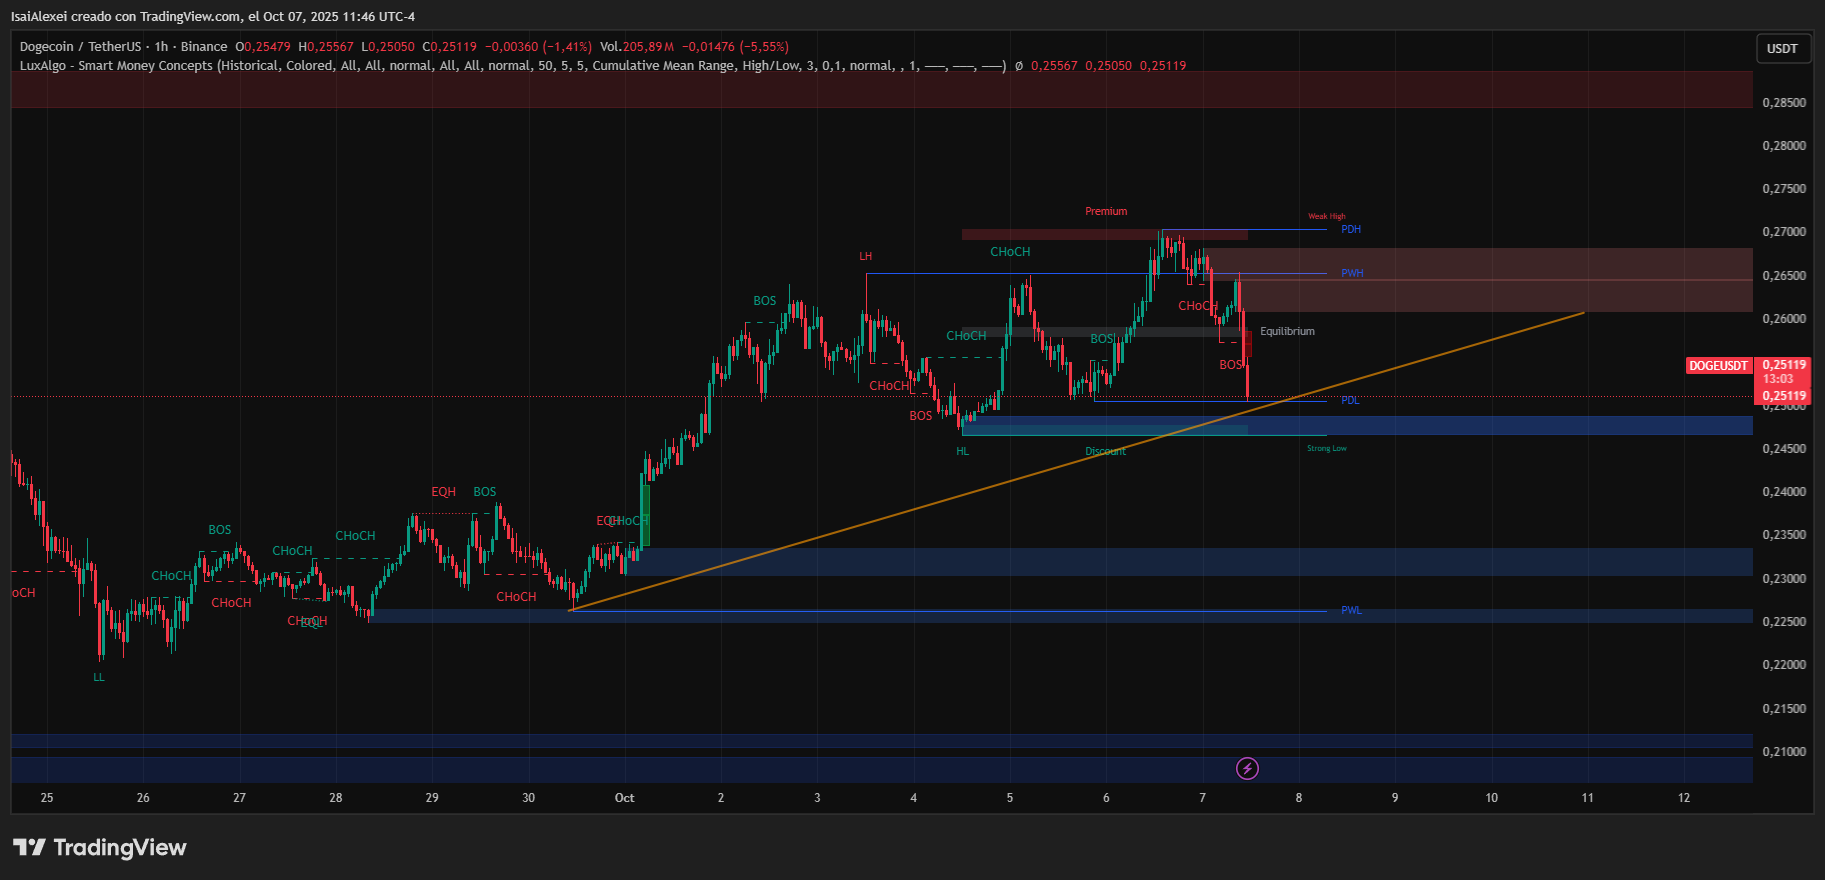
Task: Click the Oct date on time axis
Action: (x=624, y=798)
